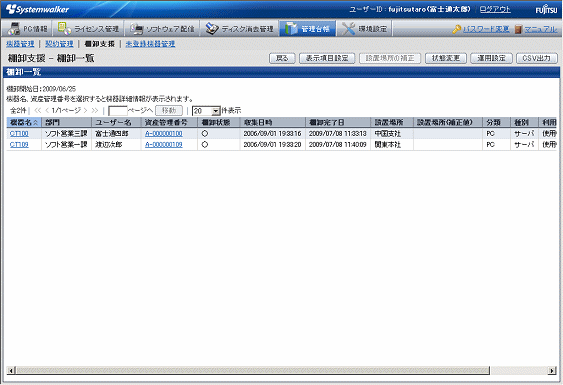Click the PC情報 computer icon
Screen dimensions: 563x385
coord(14,29)
